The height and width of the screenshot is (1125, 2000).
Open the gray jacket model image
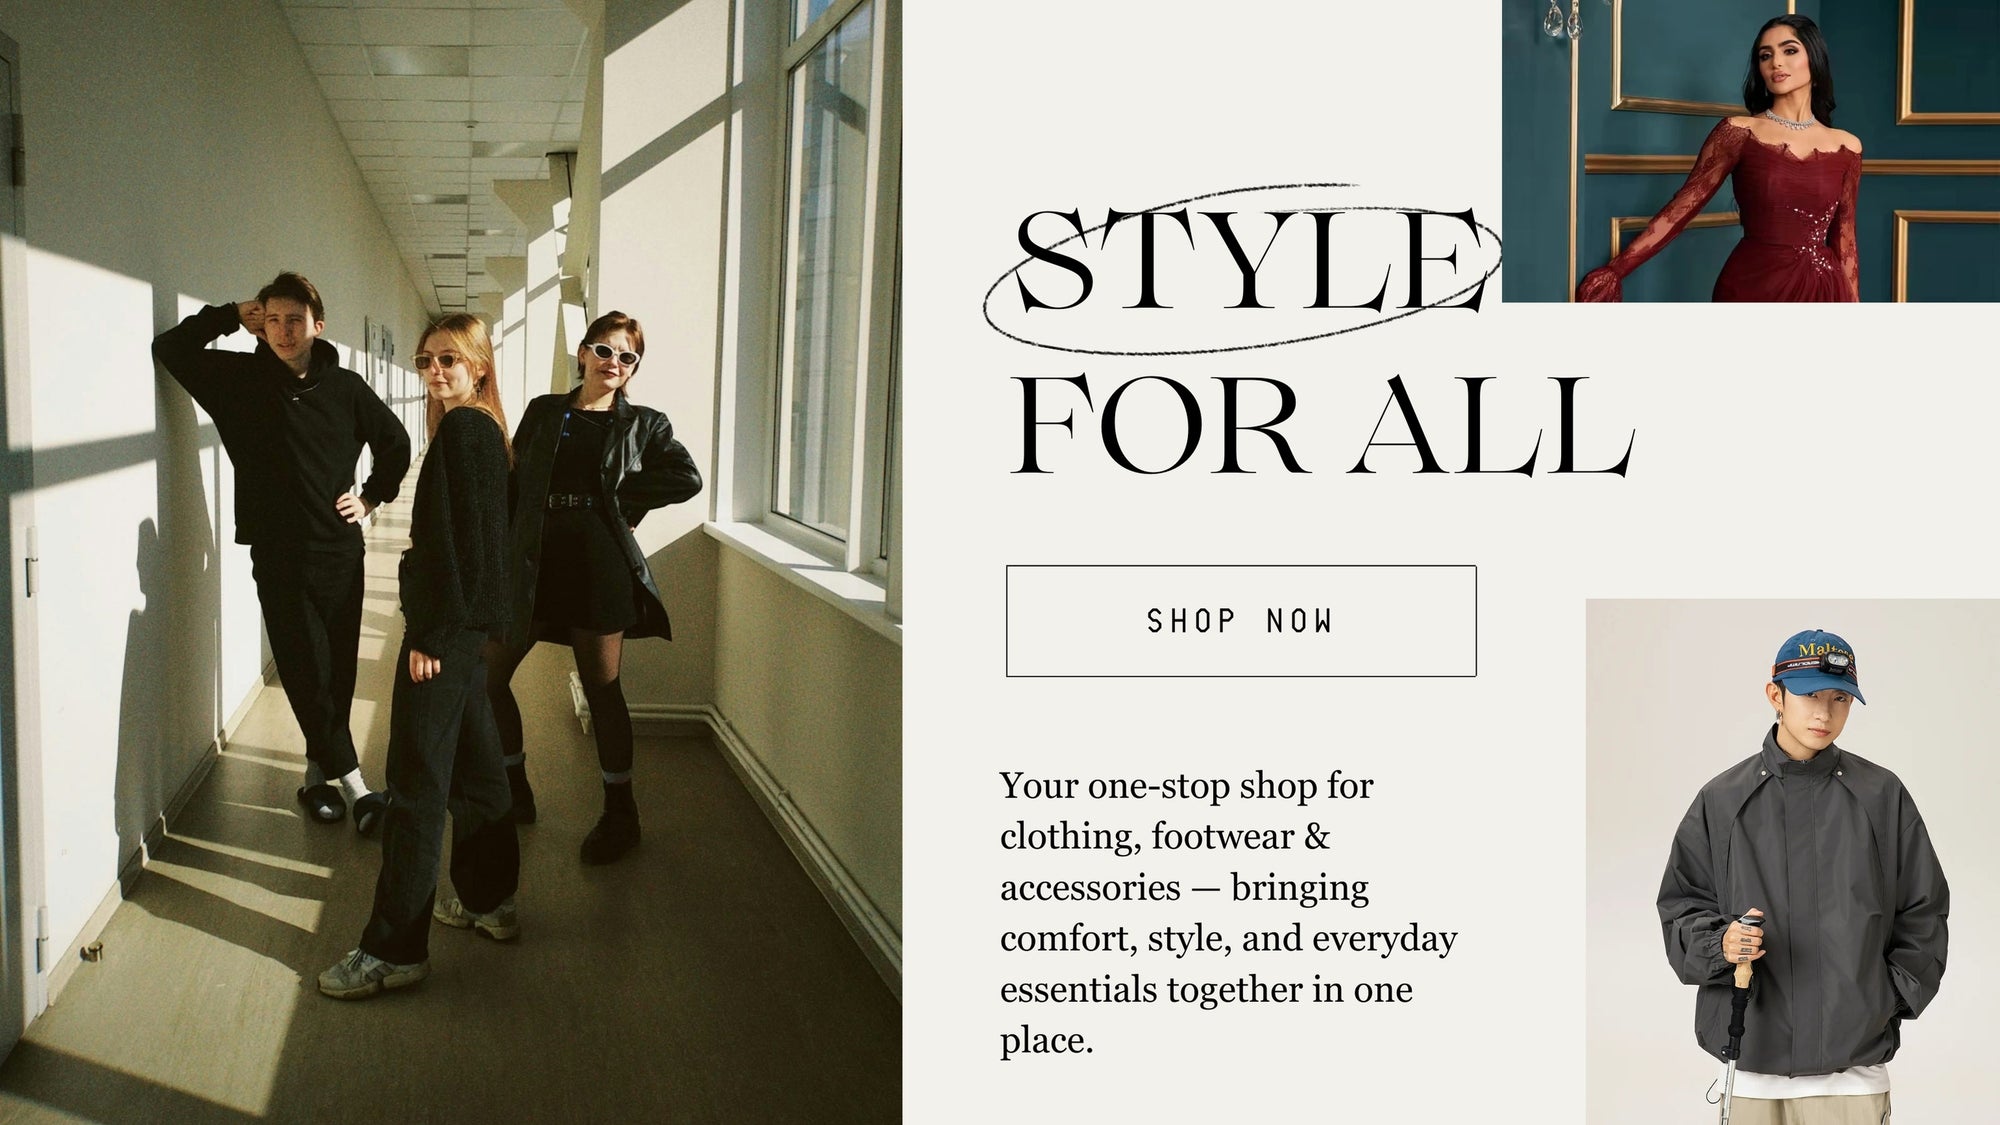click(1793, 862)
